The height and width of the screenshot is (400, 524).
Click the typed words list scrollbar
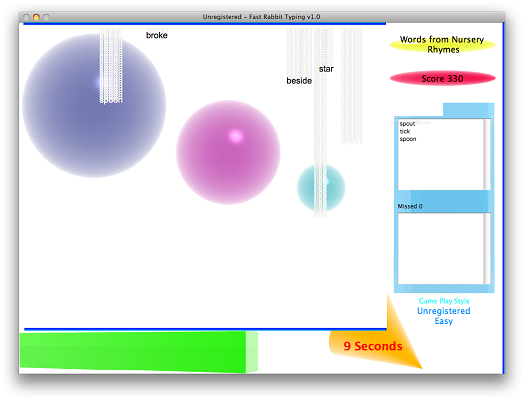pyautogui.click(x=487, y=154)
